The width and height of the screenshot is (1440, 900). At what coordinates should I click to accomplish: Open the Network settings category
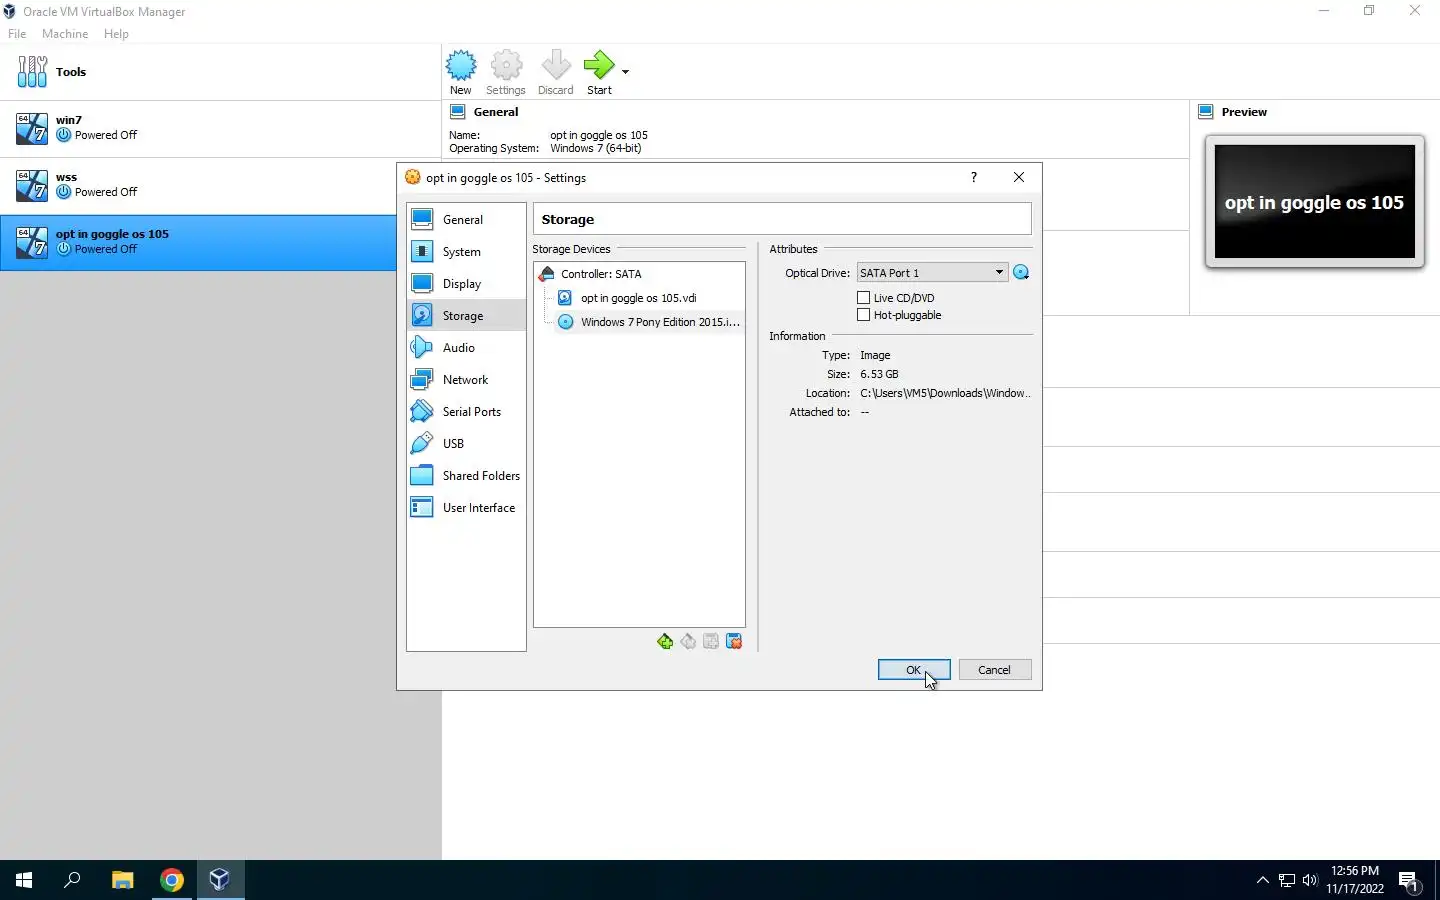tap(466, 380)
